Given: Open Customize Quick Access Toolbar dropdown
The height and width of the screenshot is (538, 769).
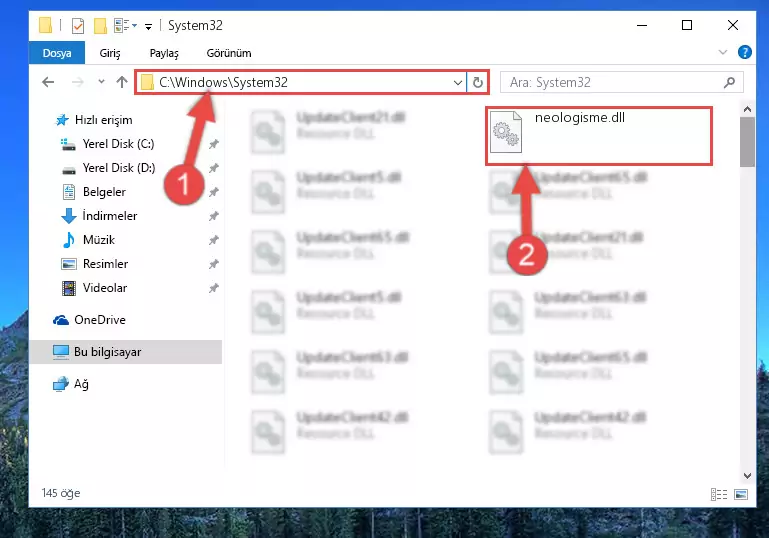Looking at the screenshot, I should click(148, 26).
